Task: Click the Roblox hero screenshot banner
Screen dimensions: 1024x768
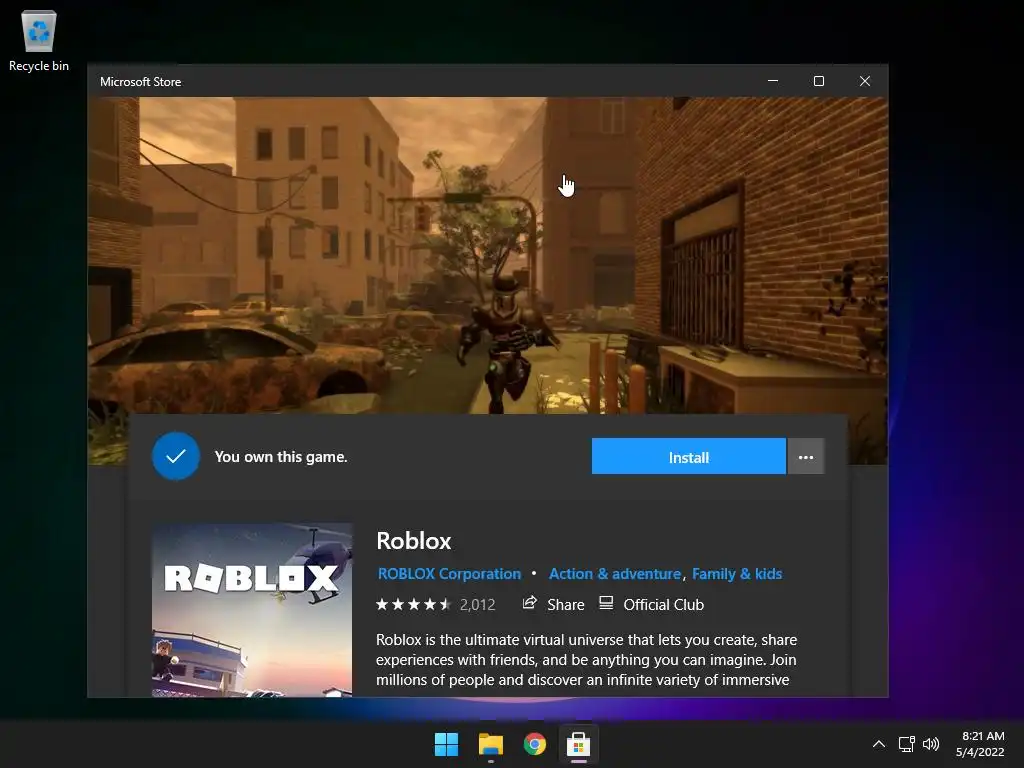Action: 488,255
